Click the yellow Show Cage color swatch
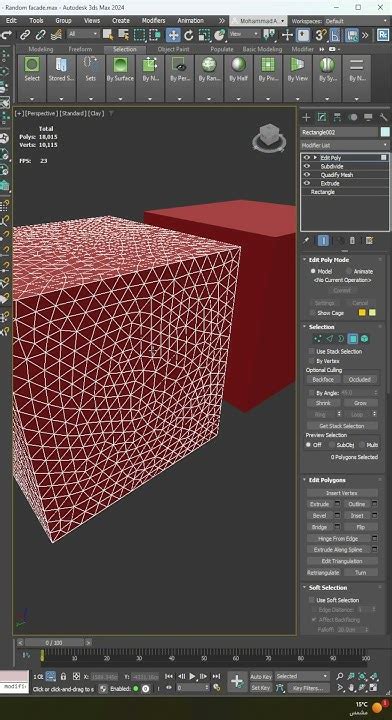This screenshot has height=720, width=392. [362, 313]
